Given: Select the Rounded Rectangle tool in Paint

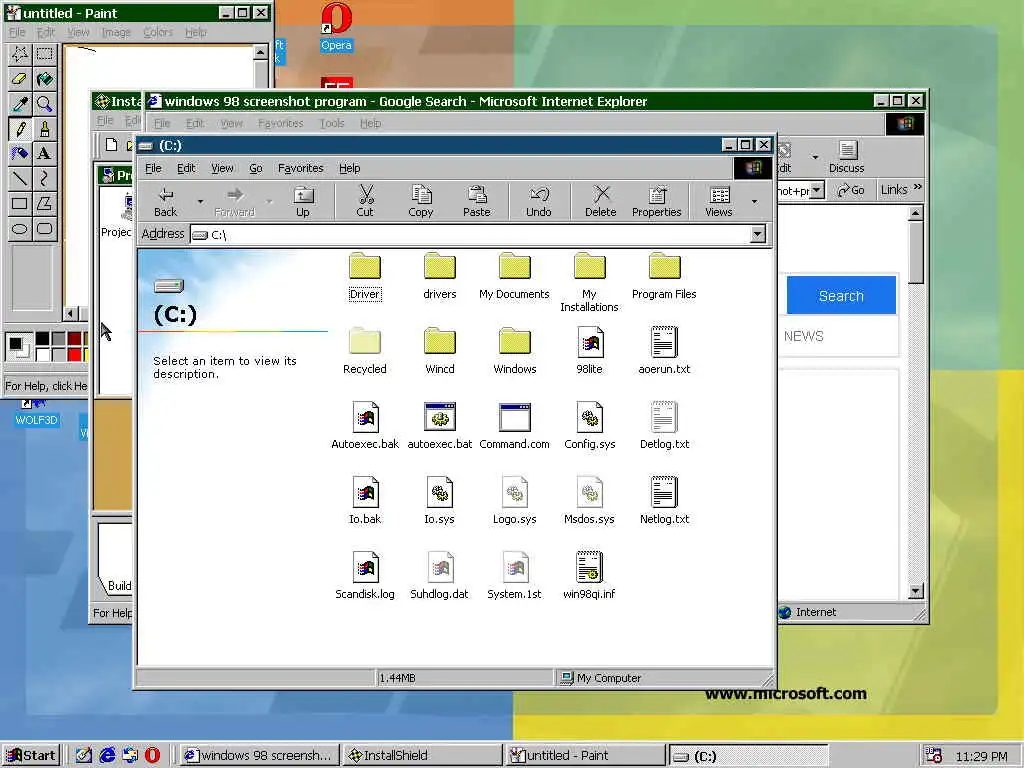Looking at the screenshot, I should (44, 229).
